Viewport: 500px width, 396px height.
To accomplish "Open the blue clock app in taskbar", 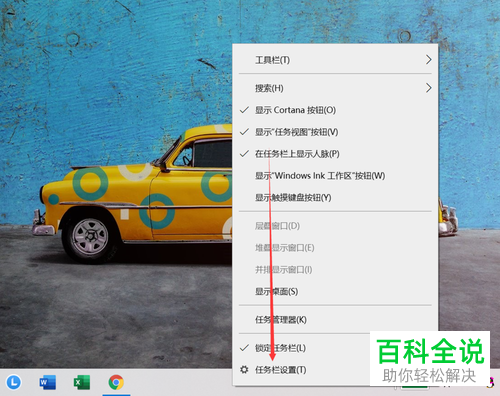I will [13, 382].
